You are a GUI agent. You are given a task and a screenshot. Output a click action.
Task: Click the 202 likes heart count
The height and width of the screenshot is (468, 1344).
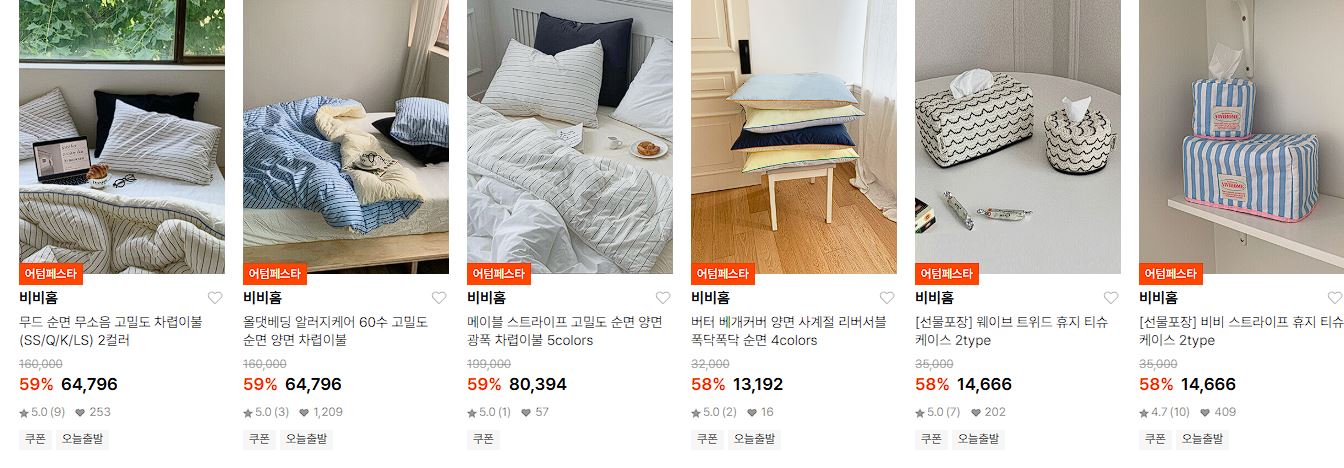pos(988,412)
